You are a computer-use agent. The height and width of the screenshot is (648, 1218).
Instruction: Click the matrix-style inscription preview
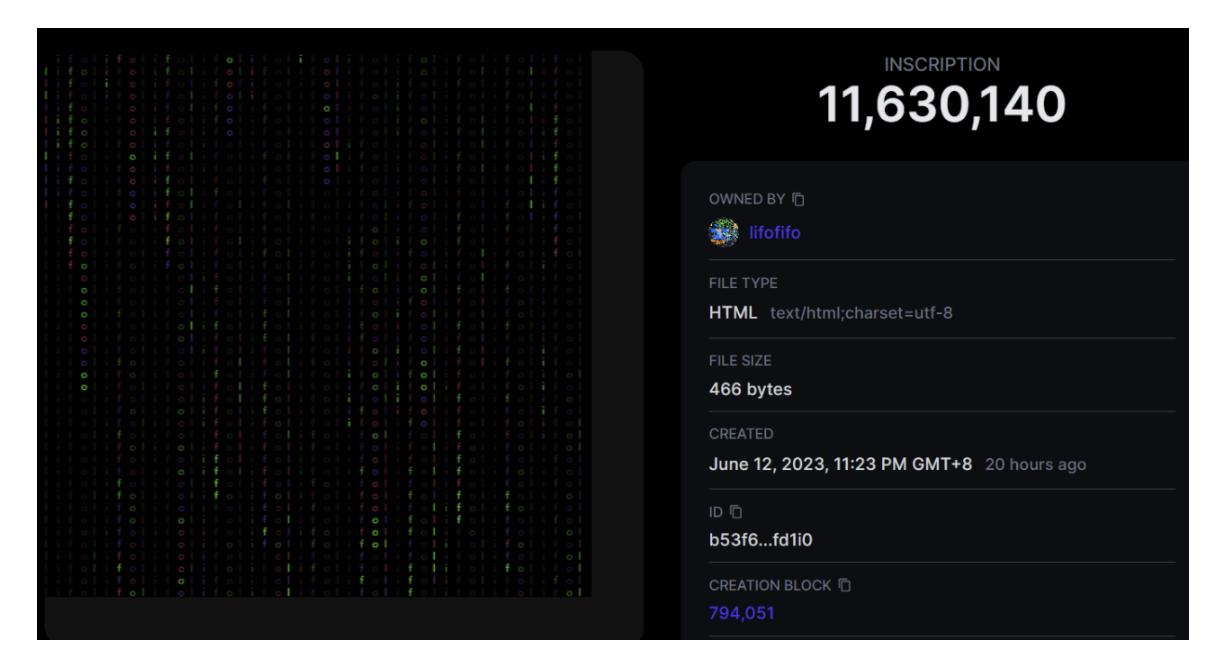[319, 325]
